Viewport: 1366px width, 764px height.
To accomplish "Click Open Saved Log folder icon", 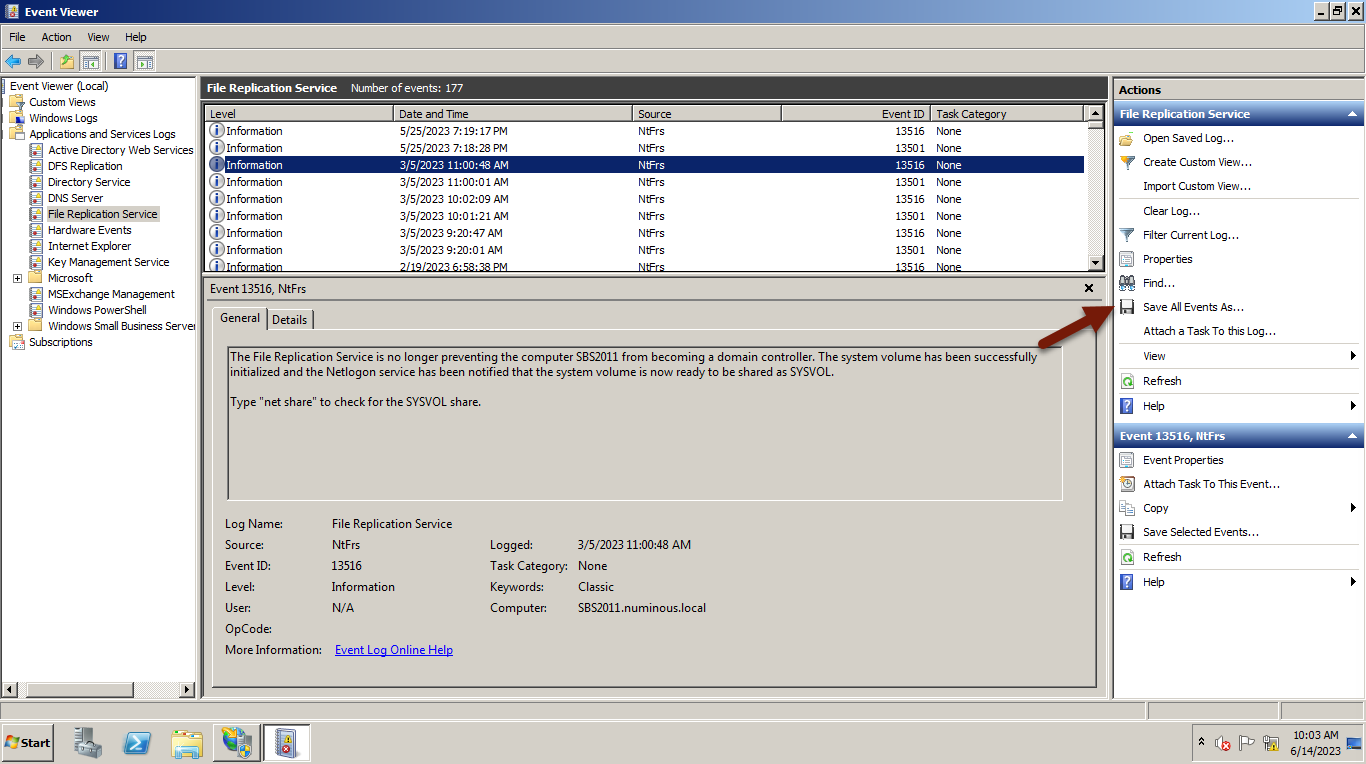I will 1127,138.
